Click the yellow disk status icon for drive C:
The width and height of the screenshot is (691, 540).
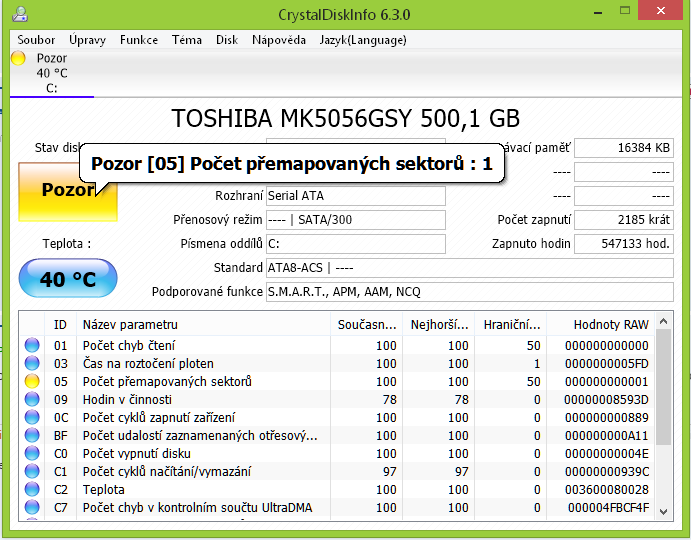18,59
